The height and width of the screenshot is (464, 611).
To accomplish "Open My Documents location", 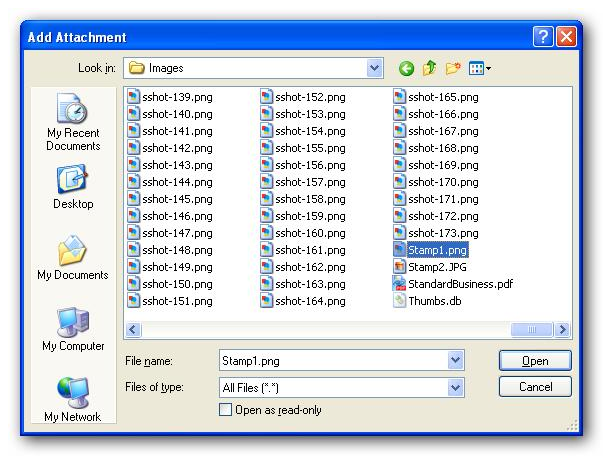I will (x=73, y=258).
